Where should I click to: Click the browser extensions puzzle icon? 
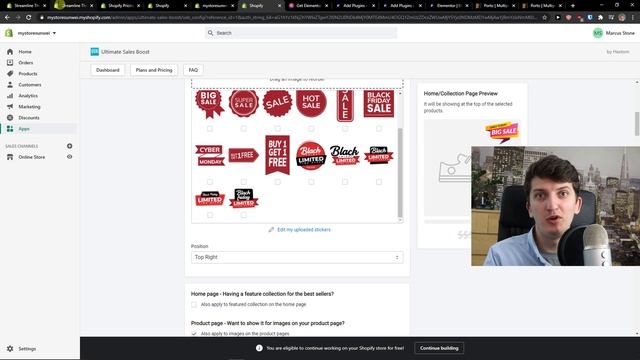point(600,18)
